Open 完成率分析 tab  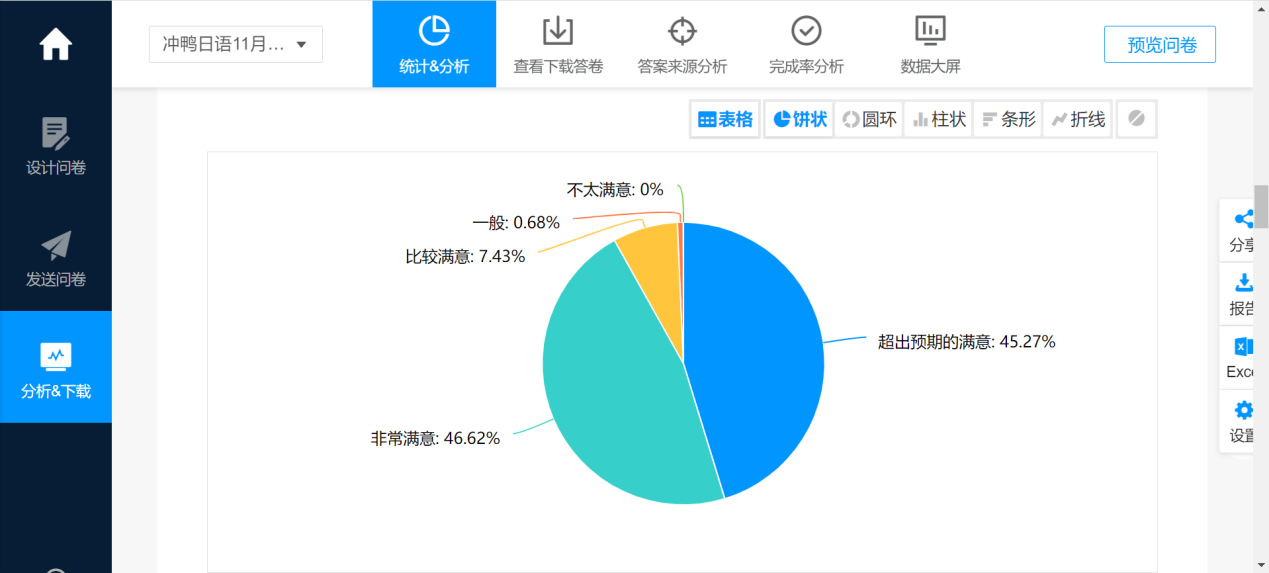806,44
